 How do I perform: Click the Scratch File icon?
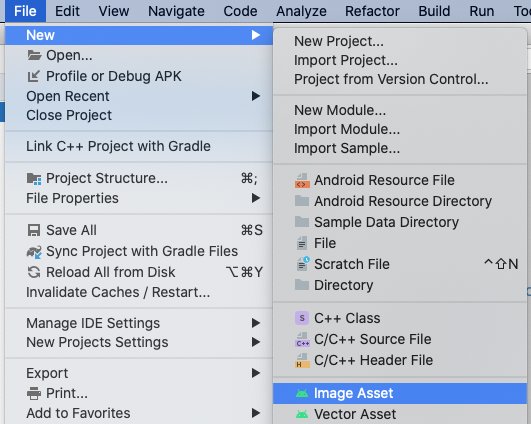[302, 264]
